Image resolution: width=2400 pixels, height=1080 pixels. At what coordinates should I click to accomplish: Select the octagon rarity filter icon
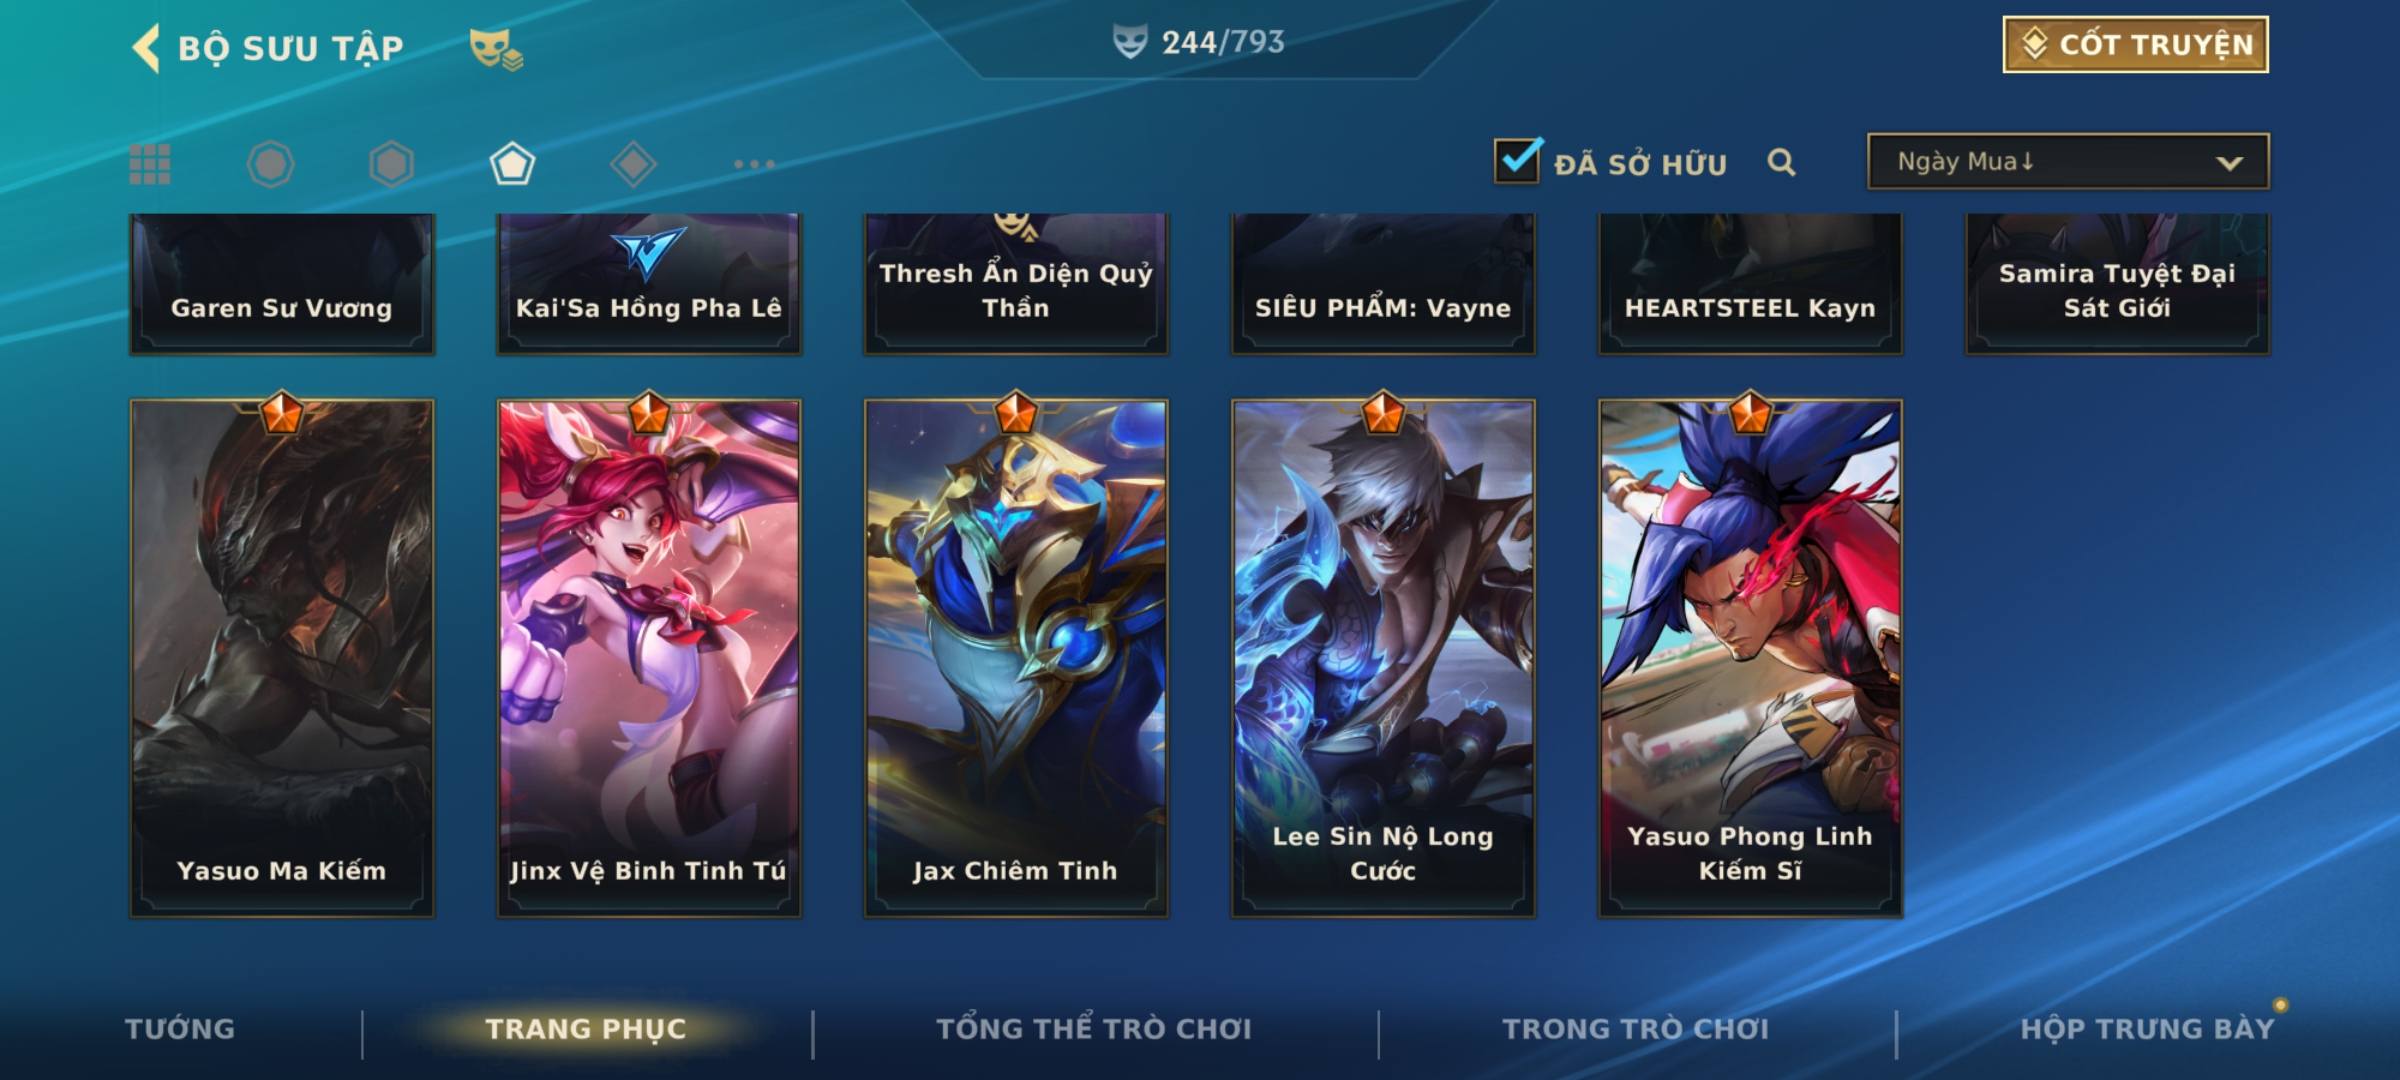click(270, 164)
